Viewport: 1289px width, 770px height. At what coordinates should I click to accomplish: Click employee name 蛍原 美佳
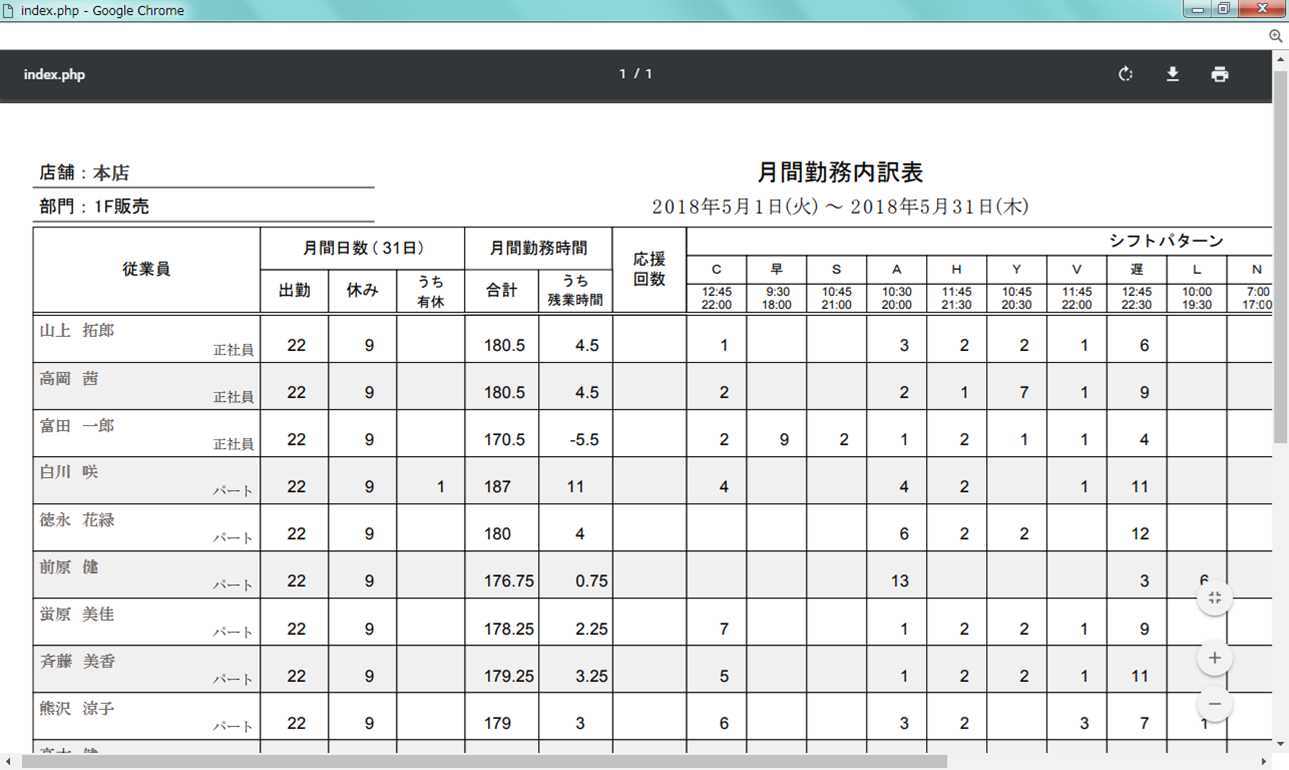coord(77,614)
